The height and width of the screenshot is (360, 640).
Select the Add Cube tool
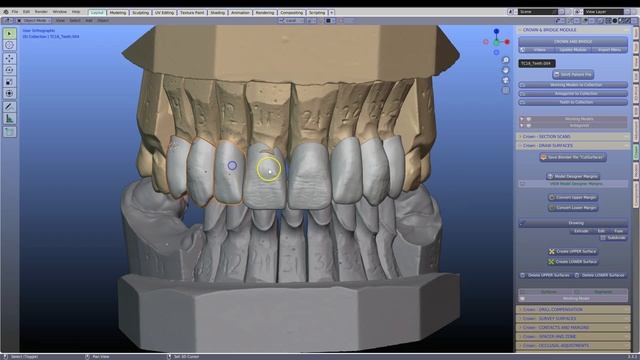tap(9, 131)
